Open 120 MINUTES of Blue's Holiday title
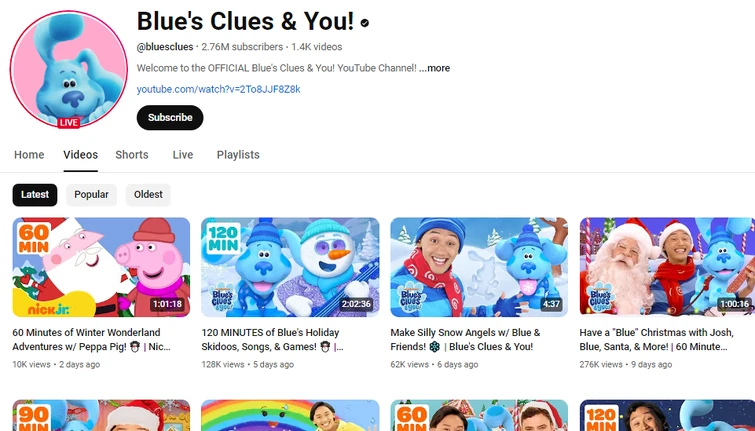 (273, 340)
